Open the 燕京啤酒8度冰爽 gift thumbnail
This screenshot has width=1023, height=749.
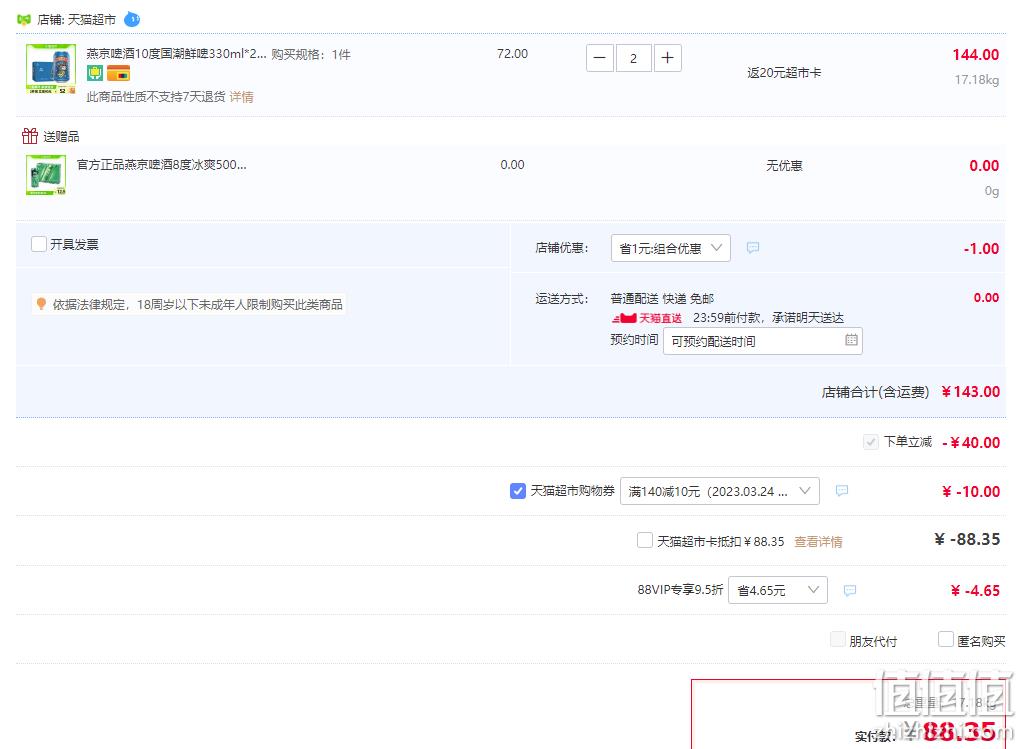[46, 175]
